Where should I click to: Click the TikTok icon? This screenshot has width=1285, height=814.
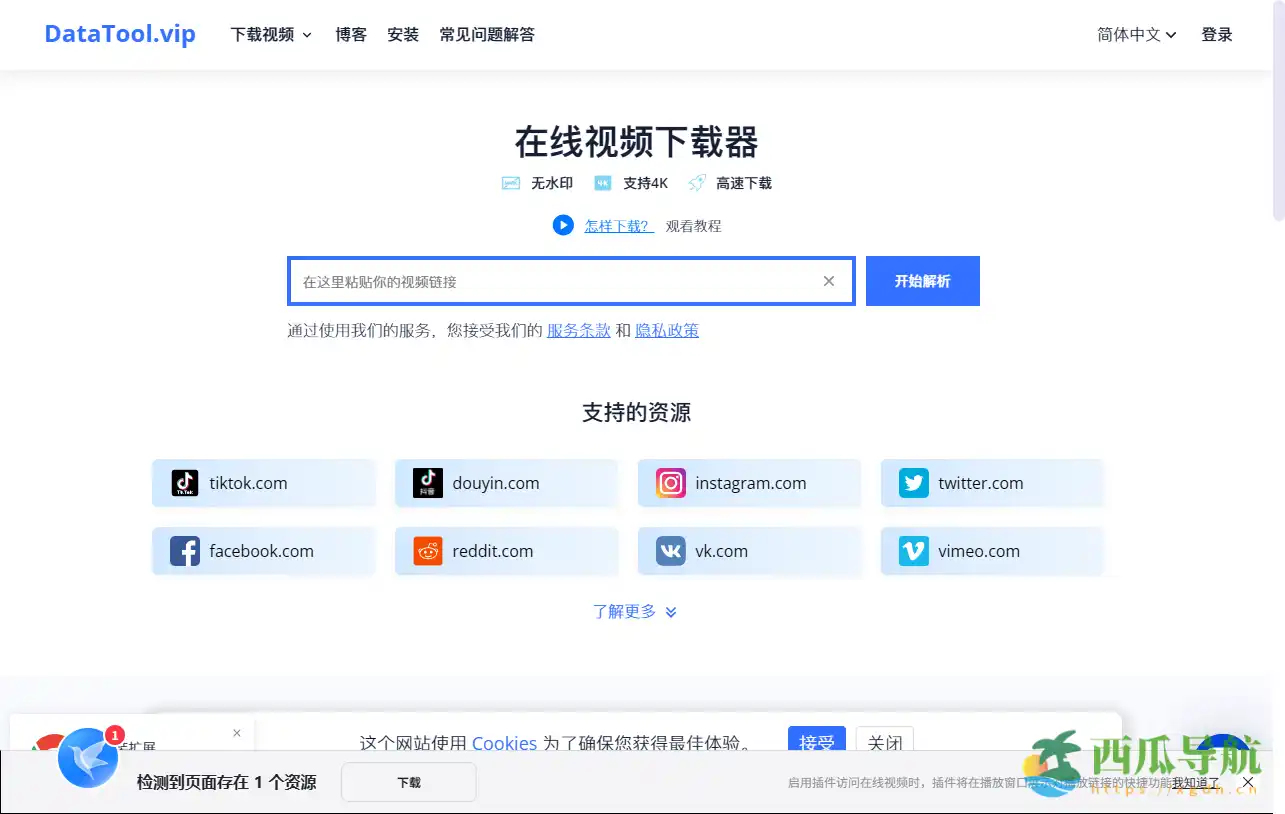(184, 483)
